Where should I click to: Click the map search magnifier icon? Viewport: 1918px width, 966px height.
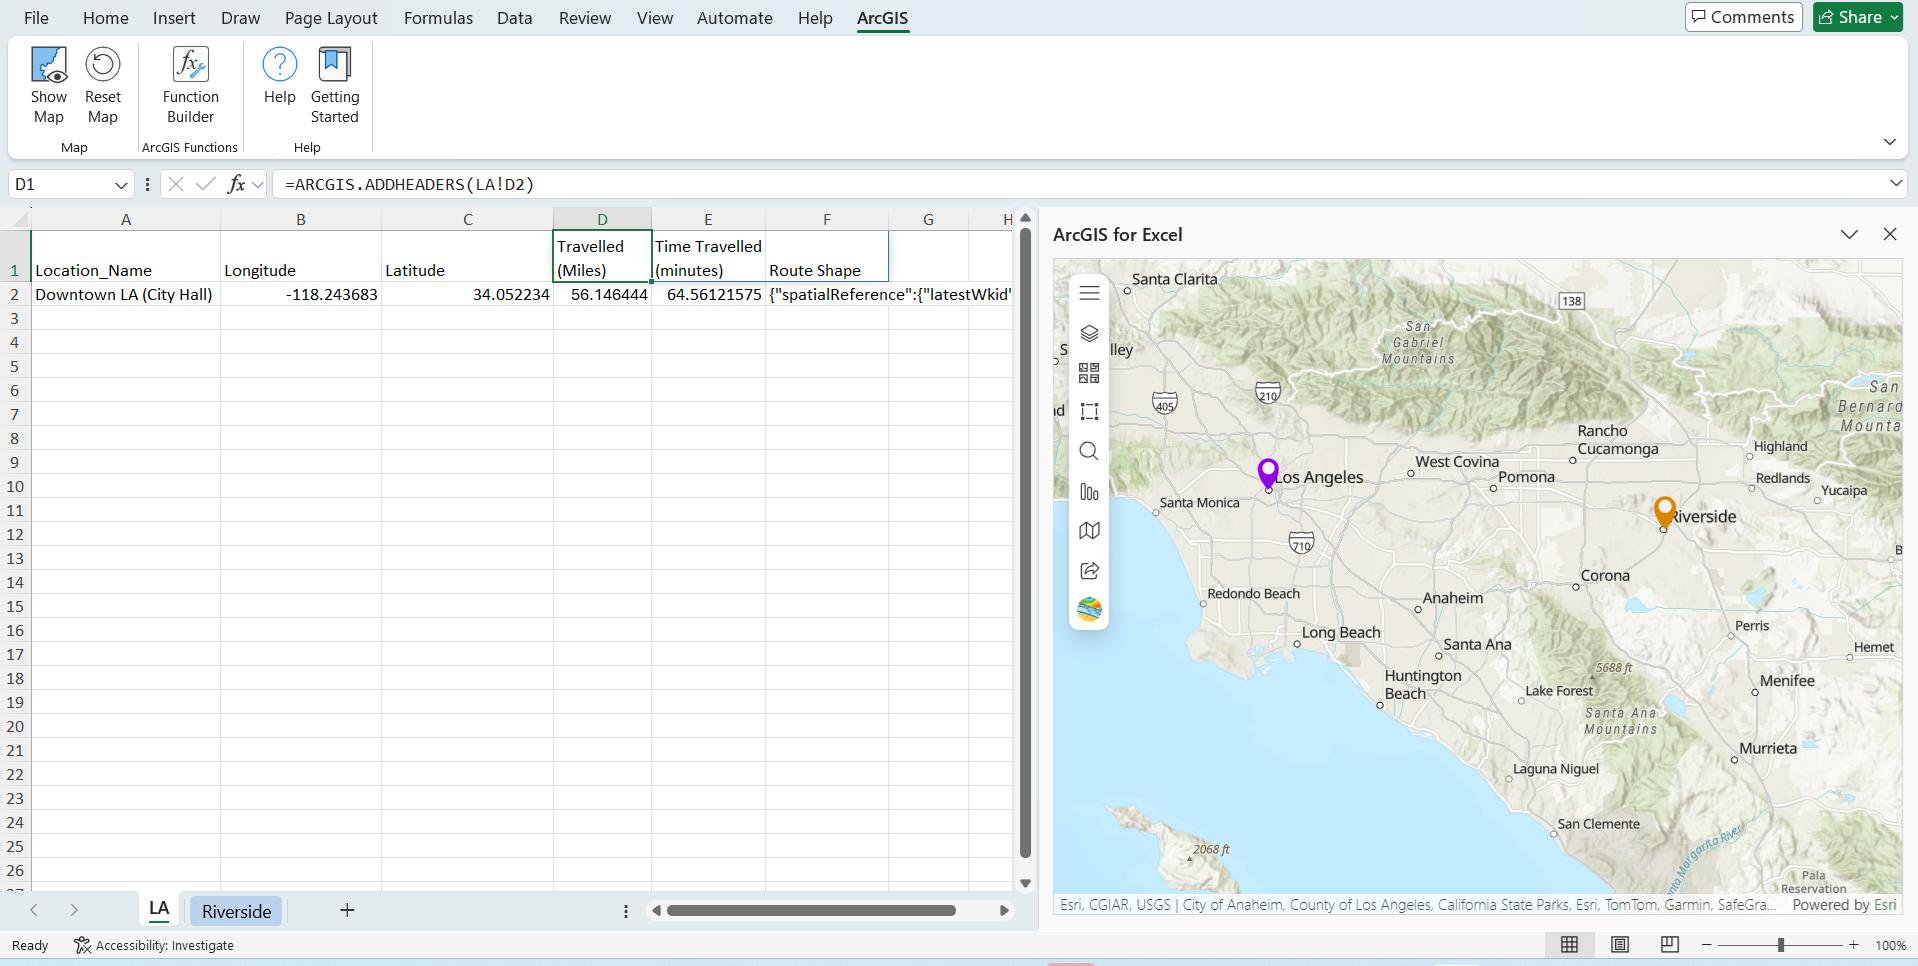coord(1089,451)
